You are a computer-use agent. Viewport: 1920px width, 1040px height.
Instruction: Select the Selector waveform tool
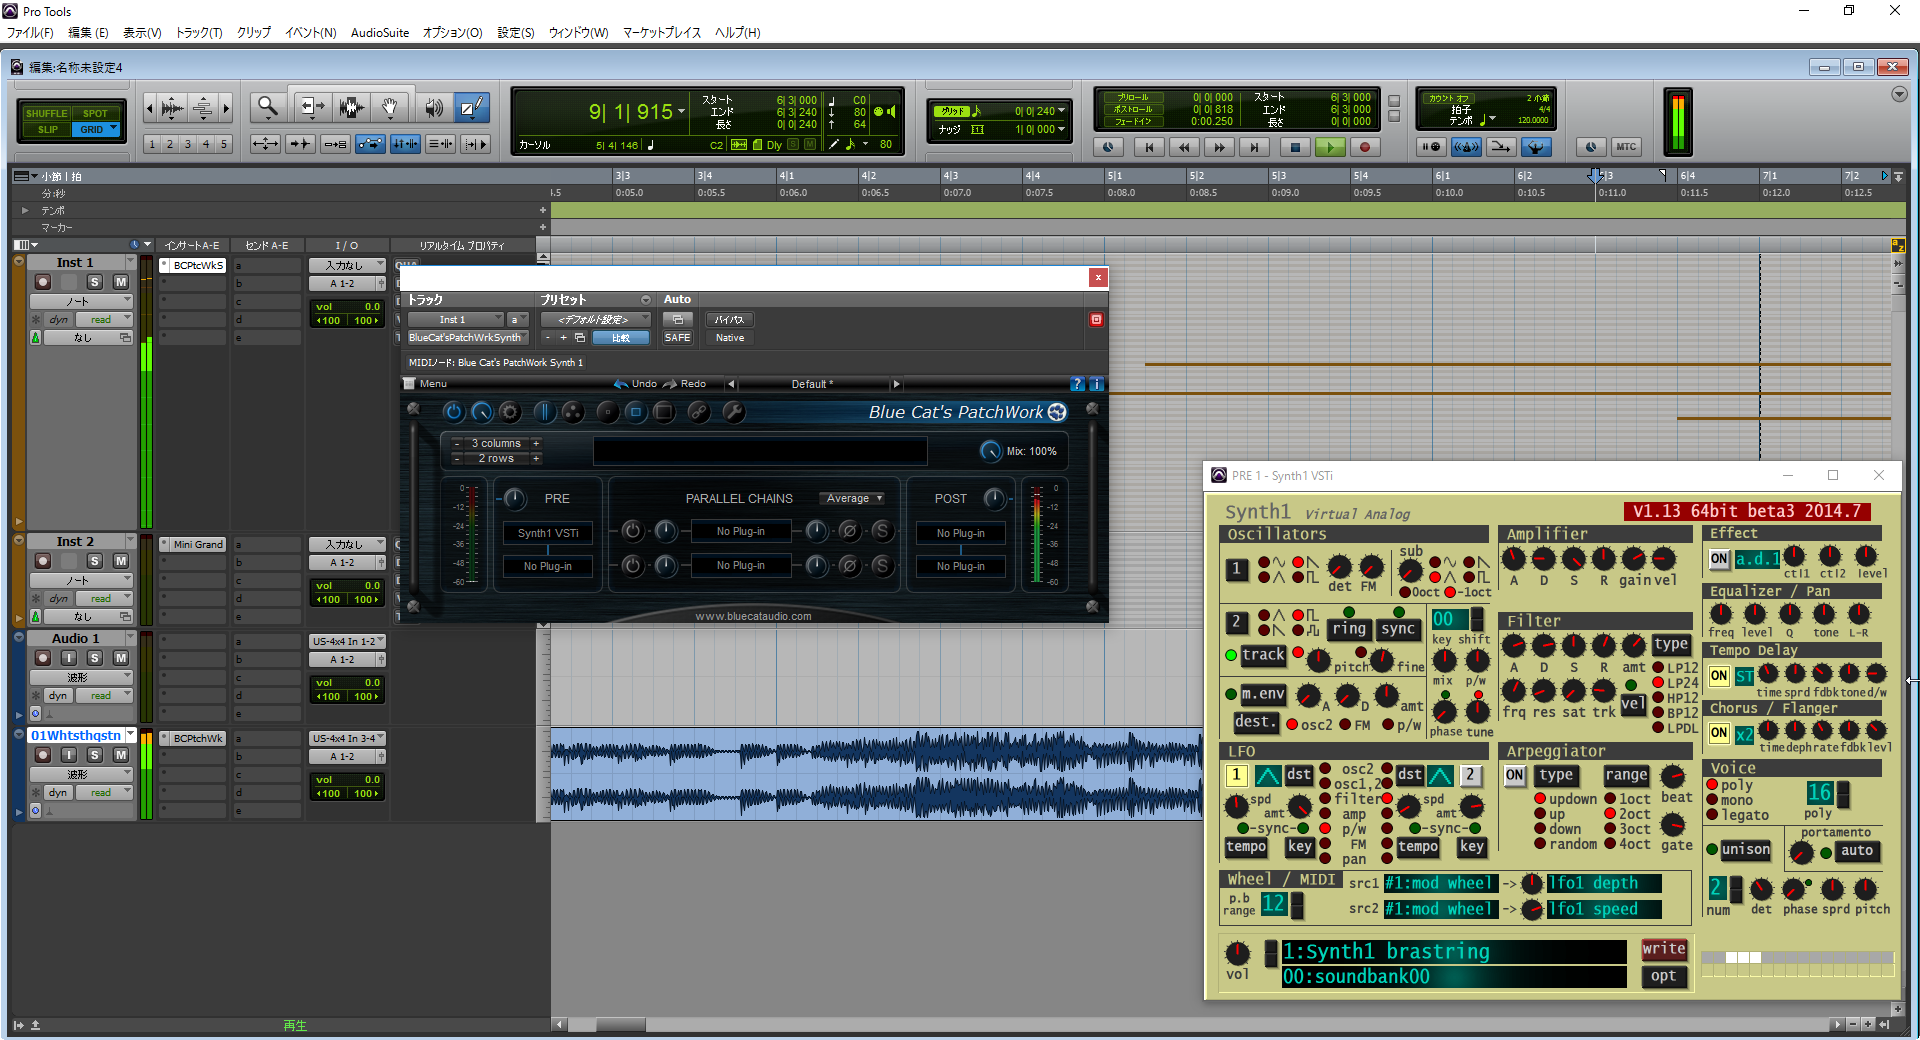(350, 106)
